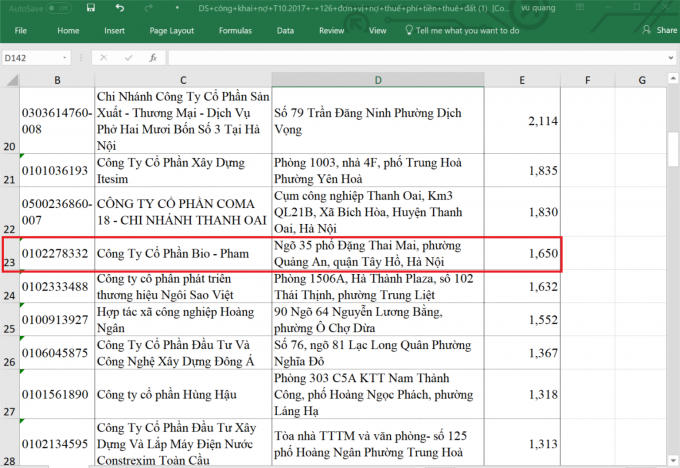The width and height of the screenshot is (680, 468).
Task: Click the Save icon in title bar
Action: (91, 8)
